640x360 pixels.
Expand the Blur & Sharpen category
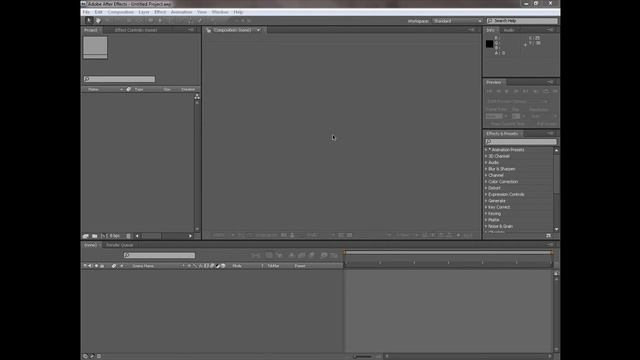click(486, 169)
